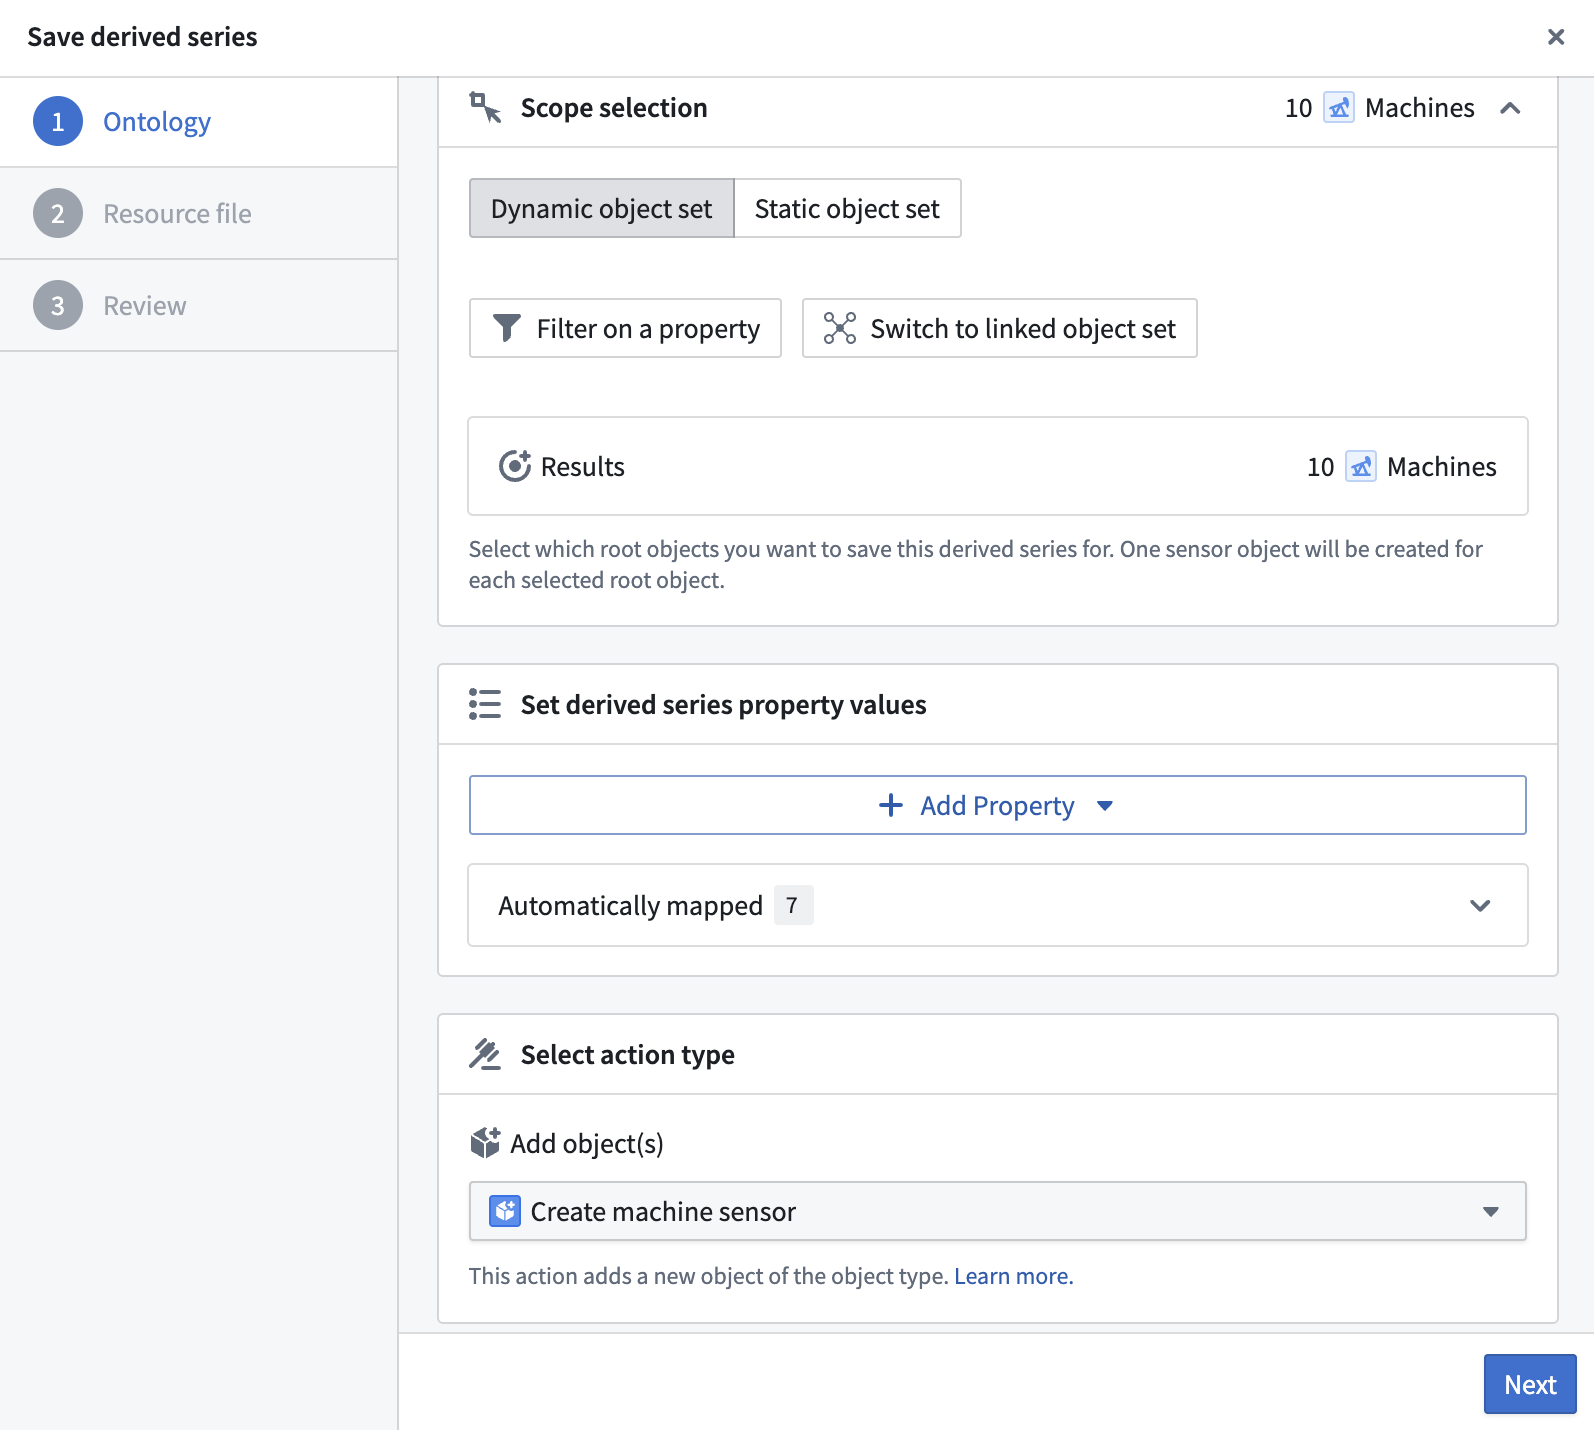
Task: Click the Select action type heading
Action: [627, 1055]
